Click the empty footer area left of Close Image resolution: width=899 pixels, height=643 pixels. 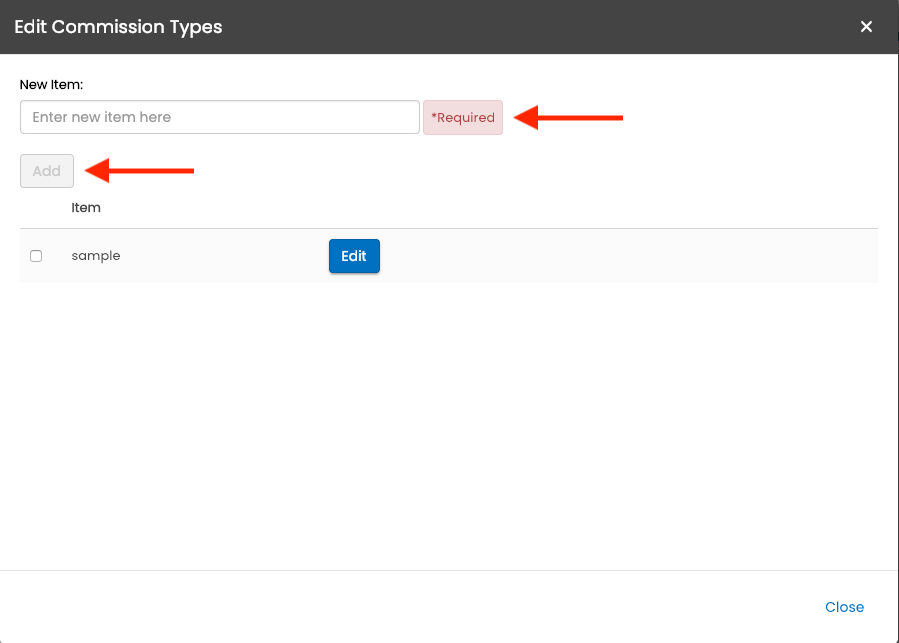(x=400, y=607)
